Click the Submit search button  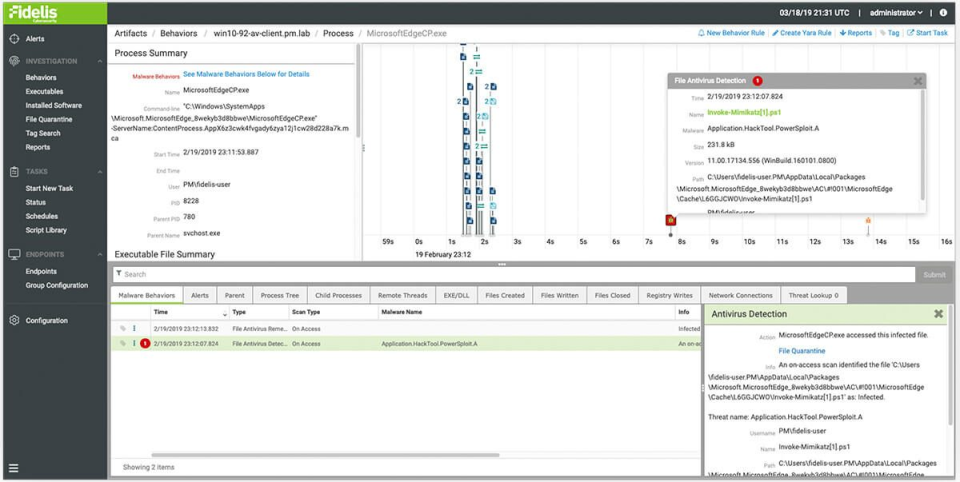(x=934, y=274)
